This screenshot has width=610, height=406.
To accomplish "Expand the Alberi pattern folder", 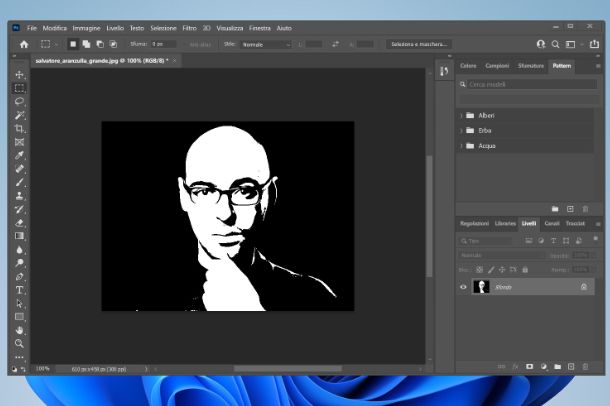I will click(461, 116).
